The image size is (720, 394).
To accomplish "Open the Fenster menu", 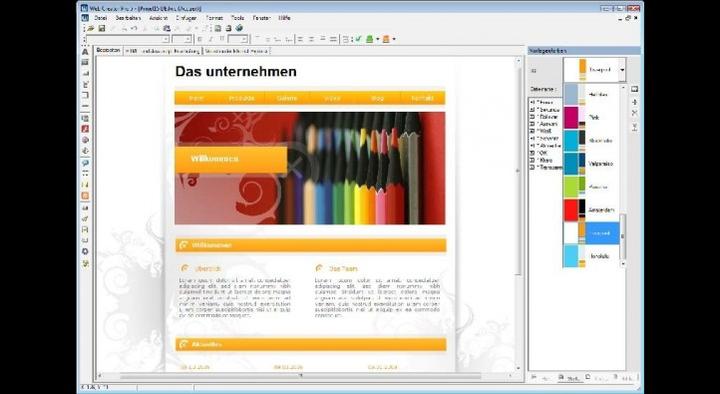I will 262,18.
